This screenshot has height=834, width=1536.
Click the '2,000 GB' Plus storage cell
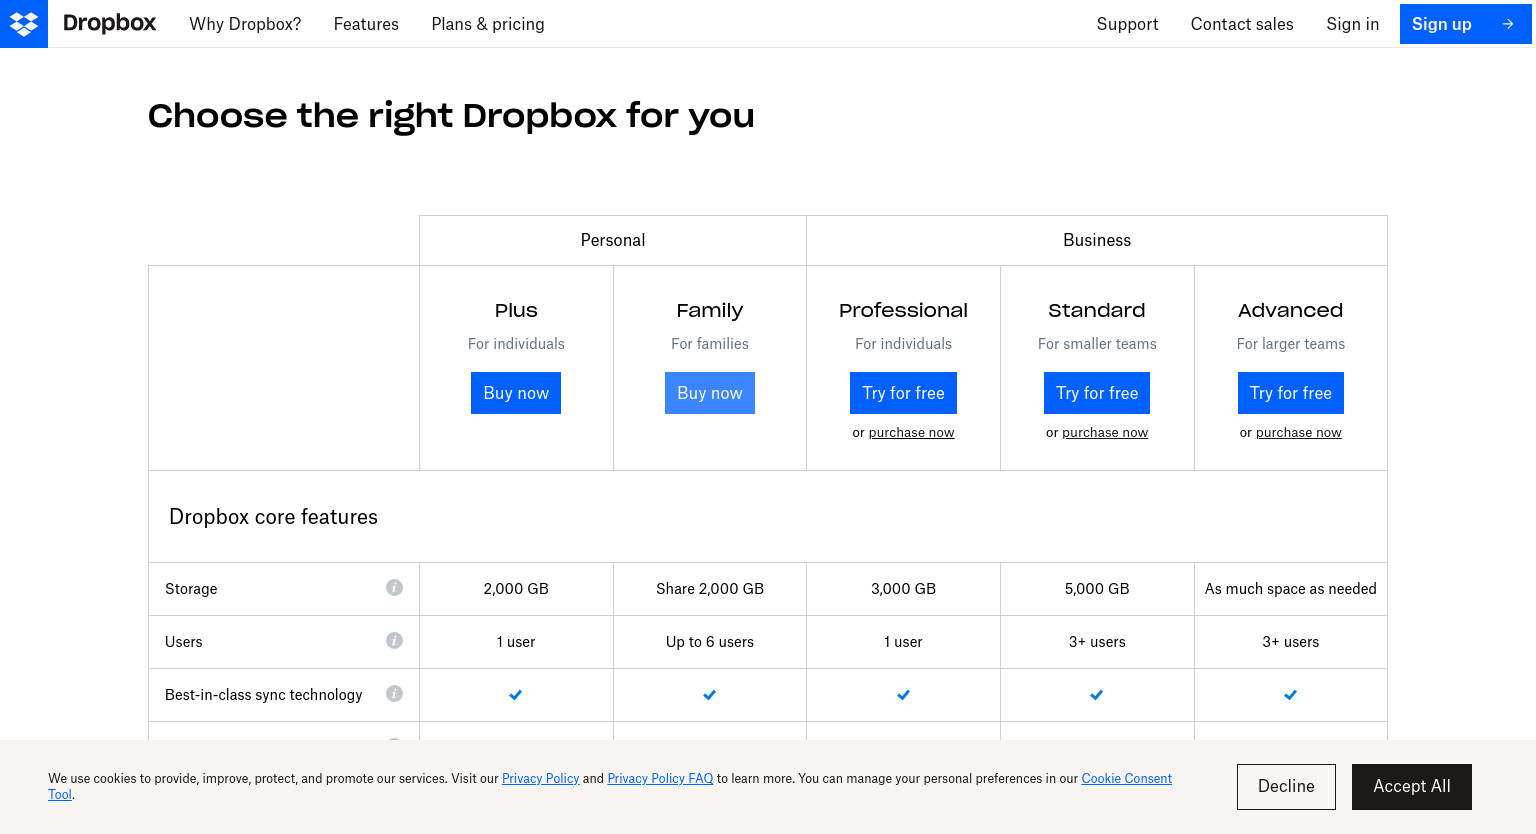click(516, 589)
